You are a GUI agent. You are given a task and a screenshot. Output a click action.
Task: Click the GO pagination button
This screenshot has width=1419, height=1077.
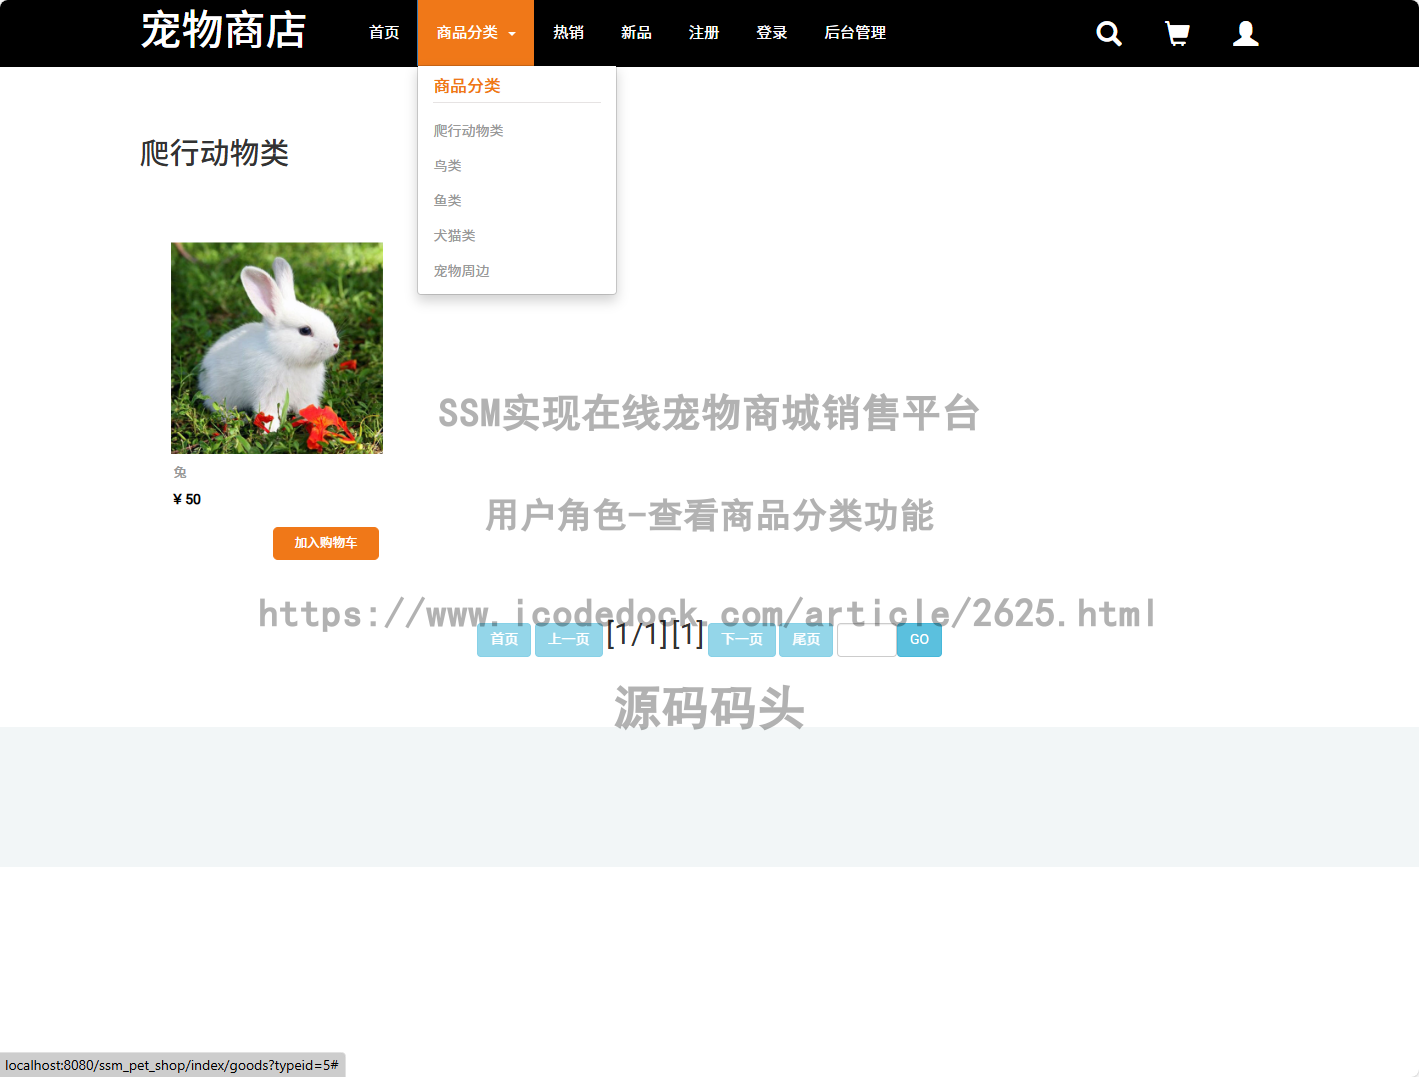point(918,640)
